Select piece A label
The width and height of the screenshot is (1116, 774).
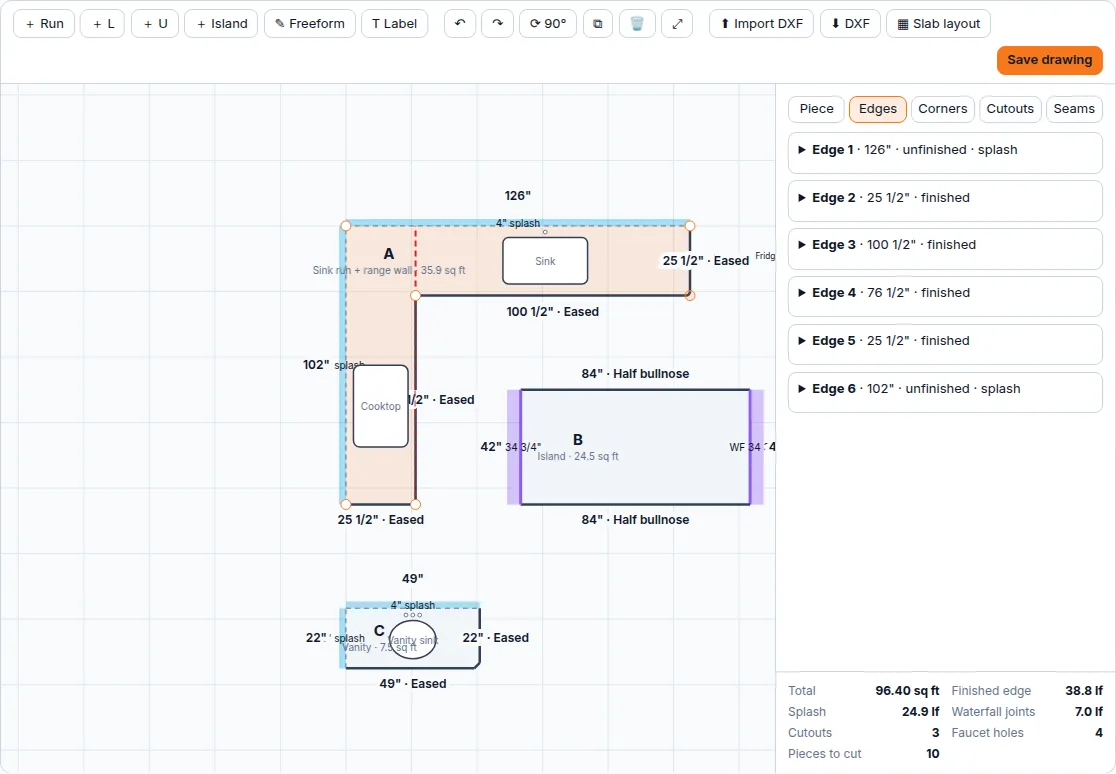point(389,253)
